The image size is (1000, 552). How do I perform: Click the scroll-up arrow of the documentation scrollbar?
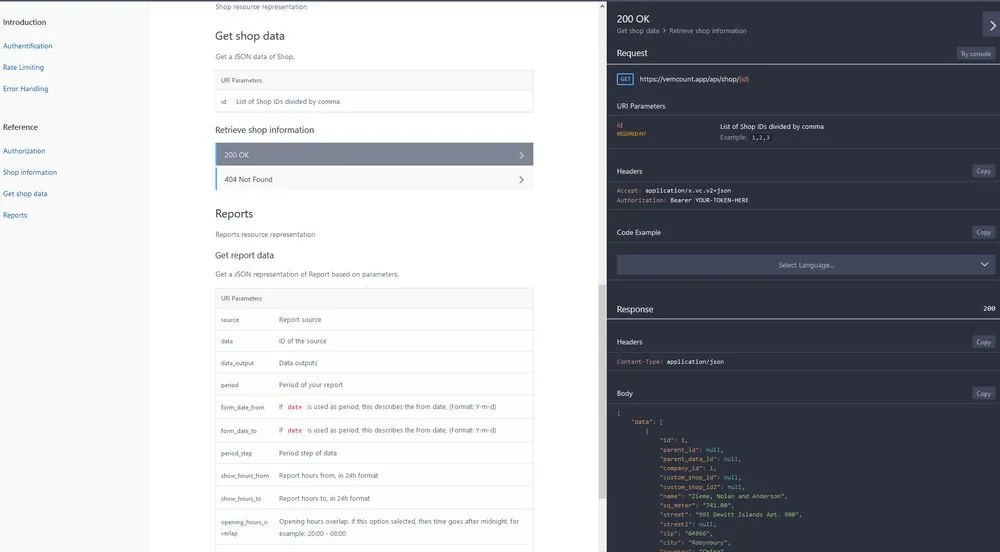(x=602, y=6)
